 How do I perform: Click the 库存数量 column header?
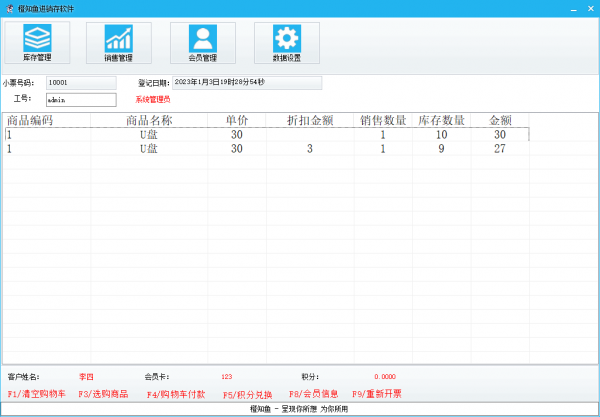pyautogui.click(x=441, y=120)
